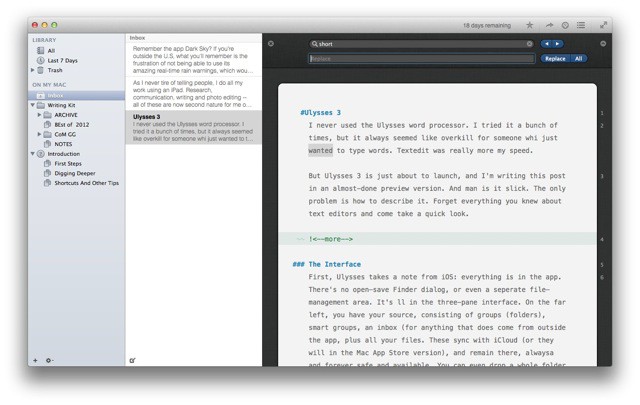Collapse the Introduction group

(32, 154)
